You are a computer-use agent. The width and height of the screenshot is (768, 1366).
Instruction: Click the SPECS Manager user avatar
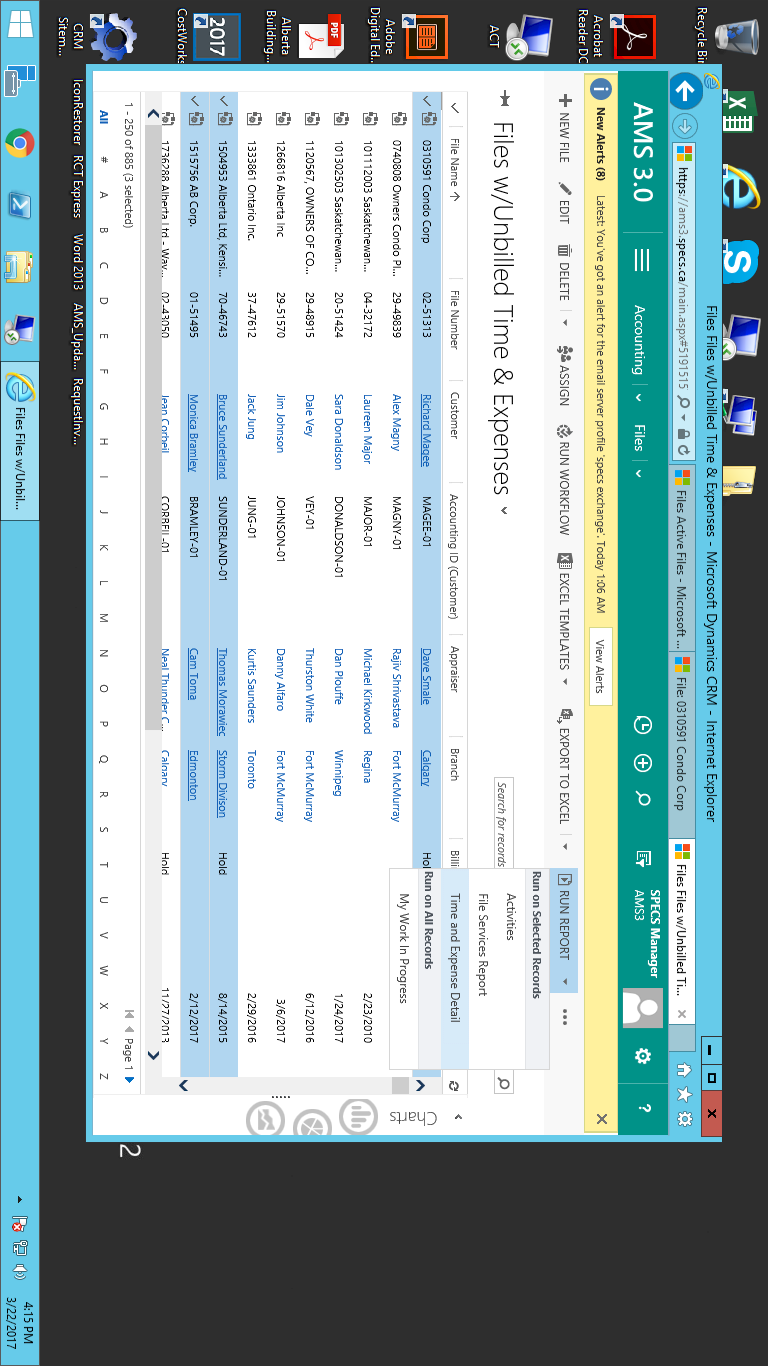tap(643, 1008)
